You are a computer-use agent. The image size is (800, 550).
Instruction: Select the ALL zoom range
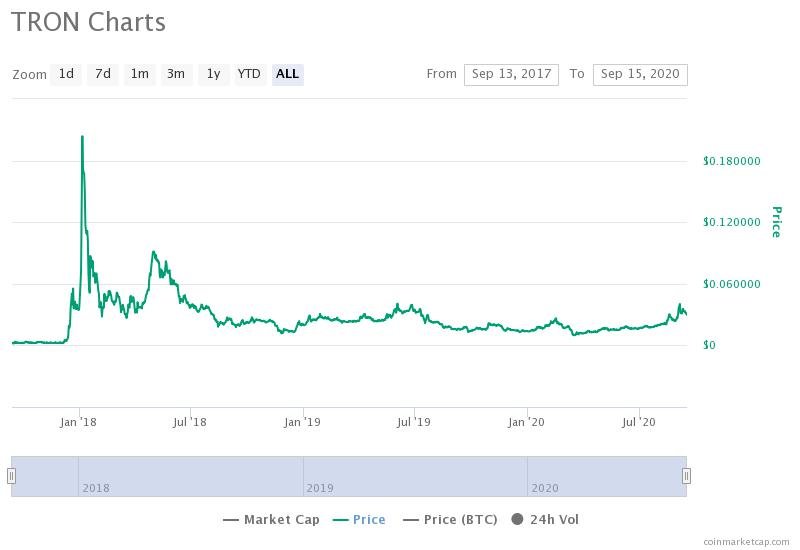[x=288, y=74]
